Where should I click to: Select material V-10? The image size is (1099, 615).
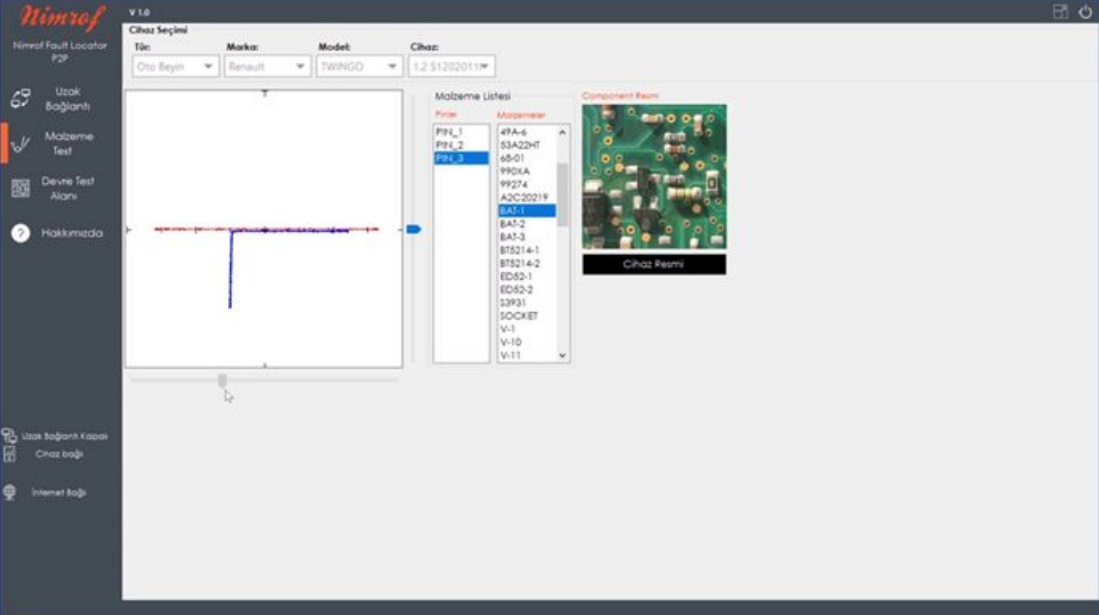click(x=527, y=342)
